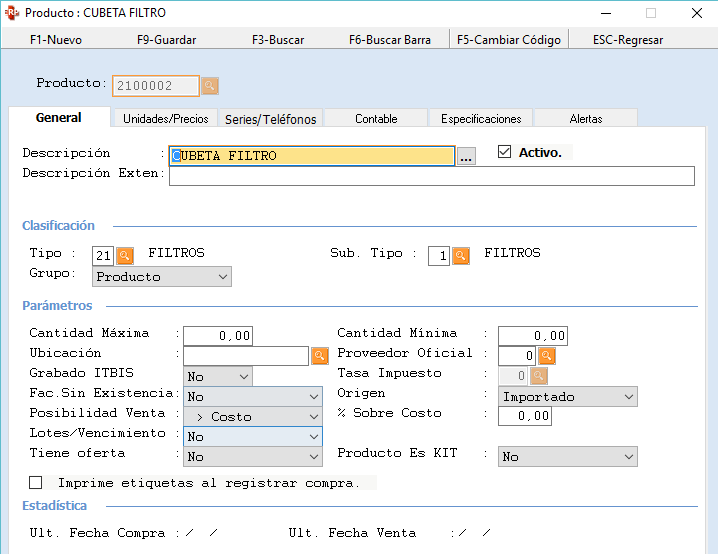This screenshot has height=554, width=718.
Task: Enable Imprime etiquetas al registrar compra
Action: point(36,483)
